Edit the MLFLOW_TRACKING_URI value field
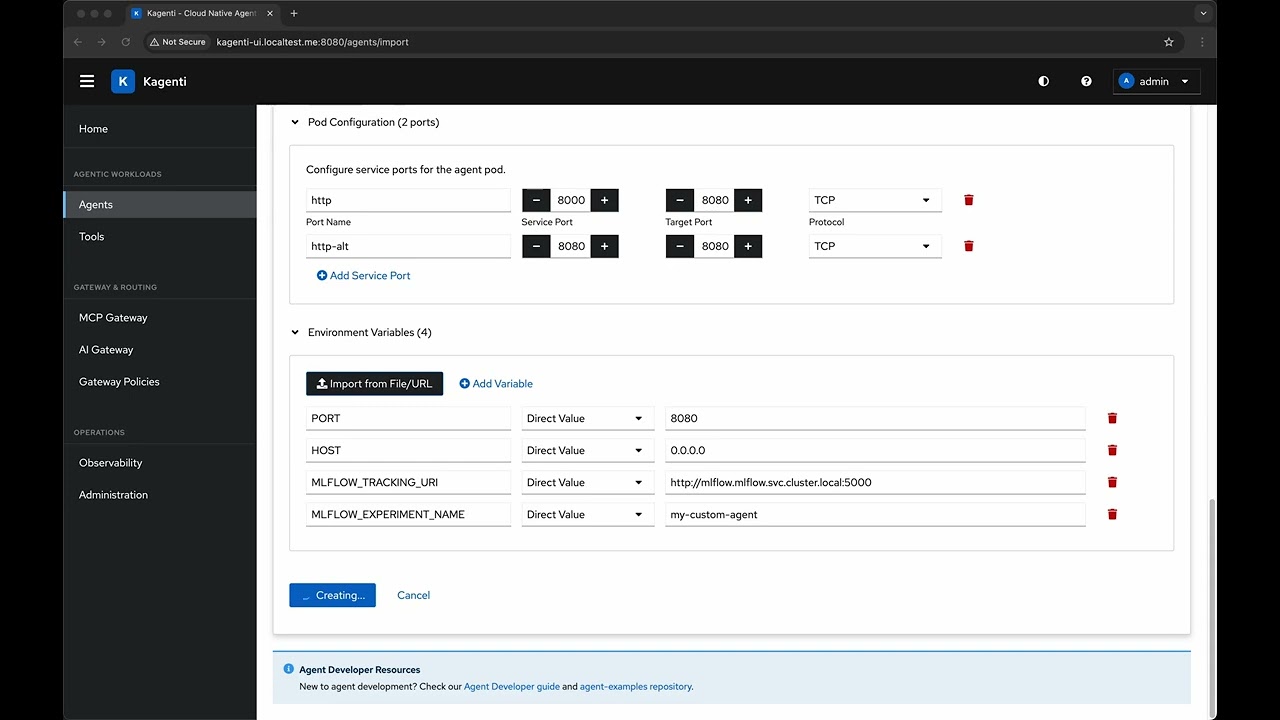Viewport: 1280px width, 720px height. 875,482
